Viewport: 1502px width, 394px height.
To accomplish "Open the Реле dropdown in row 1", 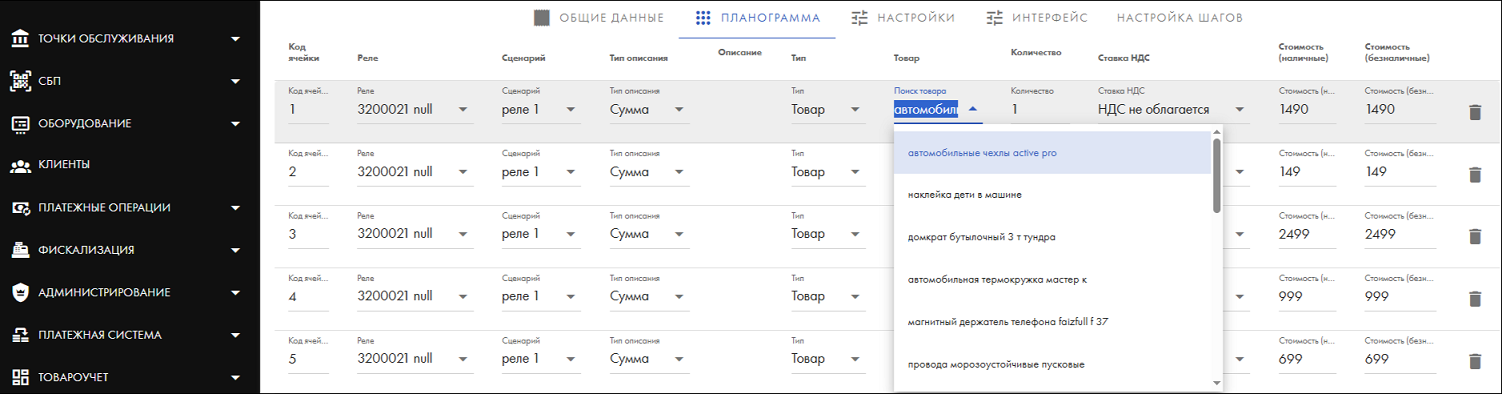I will [463, 110].
